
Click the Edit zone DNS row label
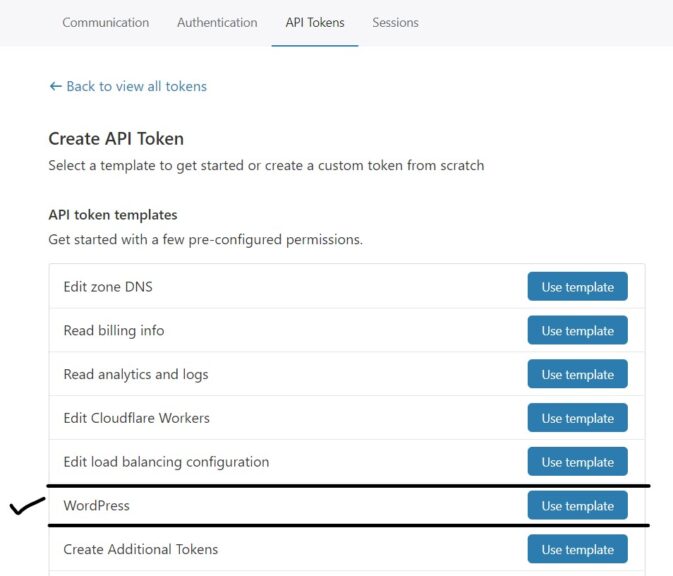coord(108,286)
